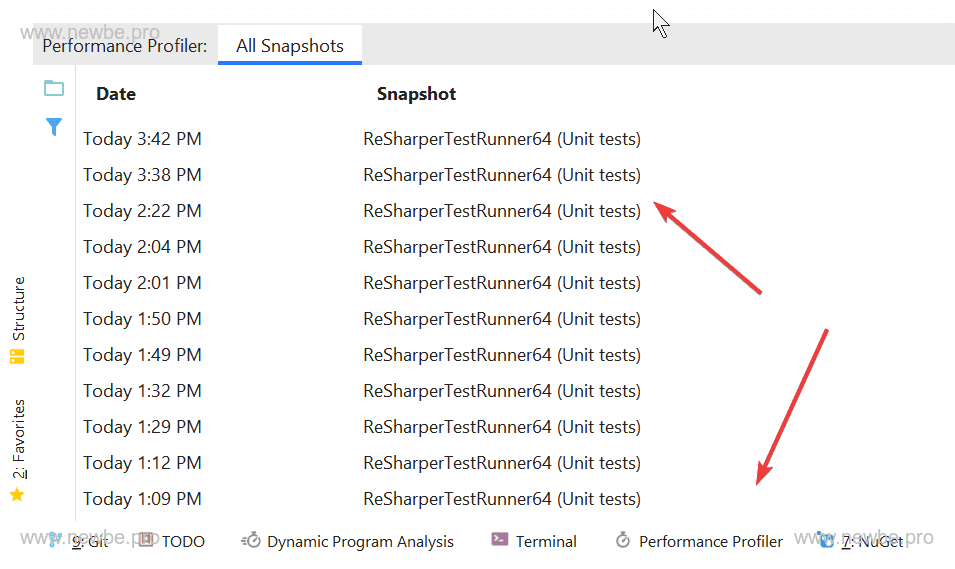Select the Today 3:38 PM snapshot row
This screenshot has height=569, width=955.
(142, 175)
